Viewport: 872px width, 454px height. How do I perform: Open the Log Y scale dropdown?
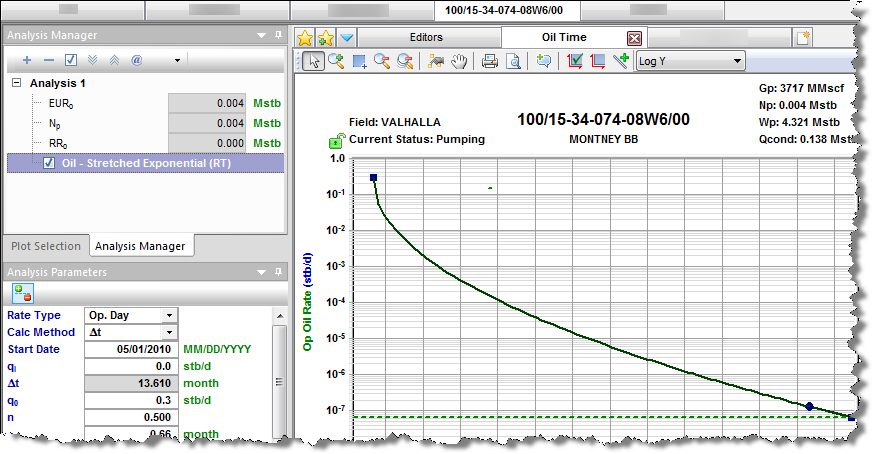[x=737, y=61]
